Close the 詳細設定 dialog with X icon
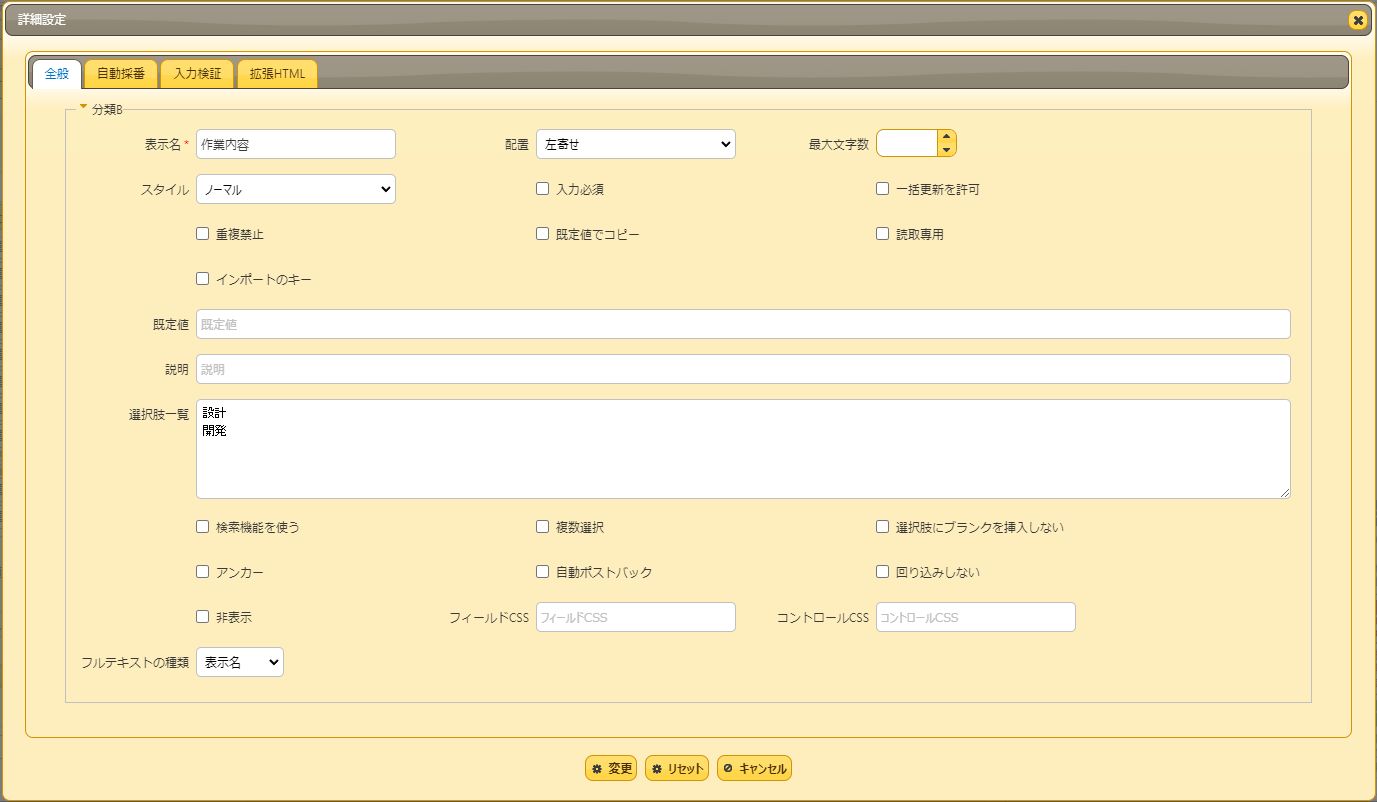1377x802 pixels. pos(1357,20)
